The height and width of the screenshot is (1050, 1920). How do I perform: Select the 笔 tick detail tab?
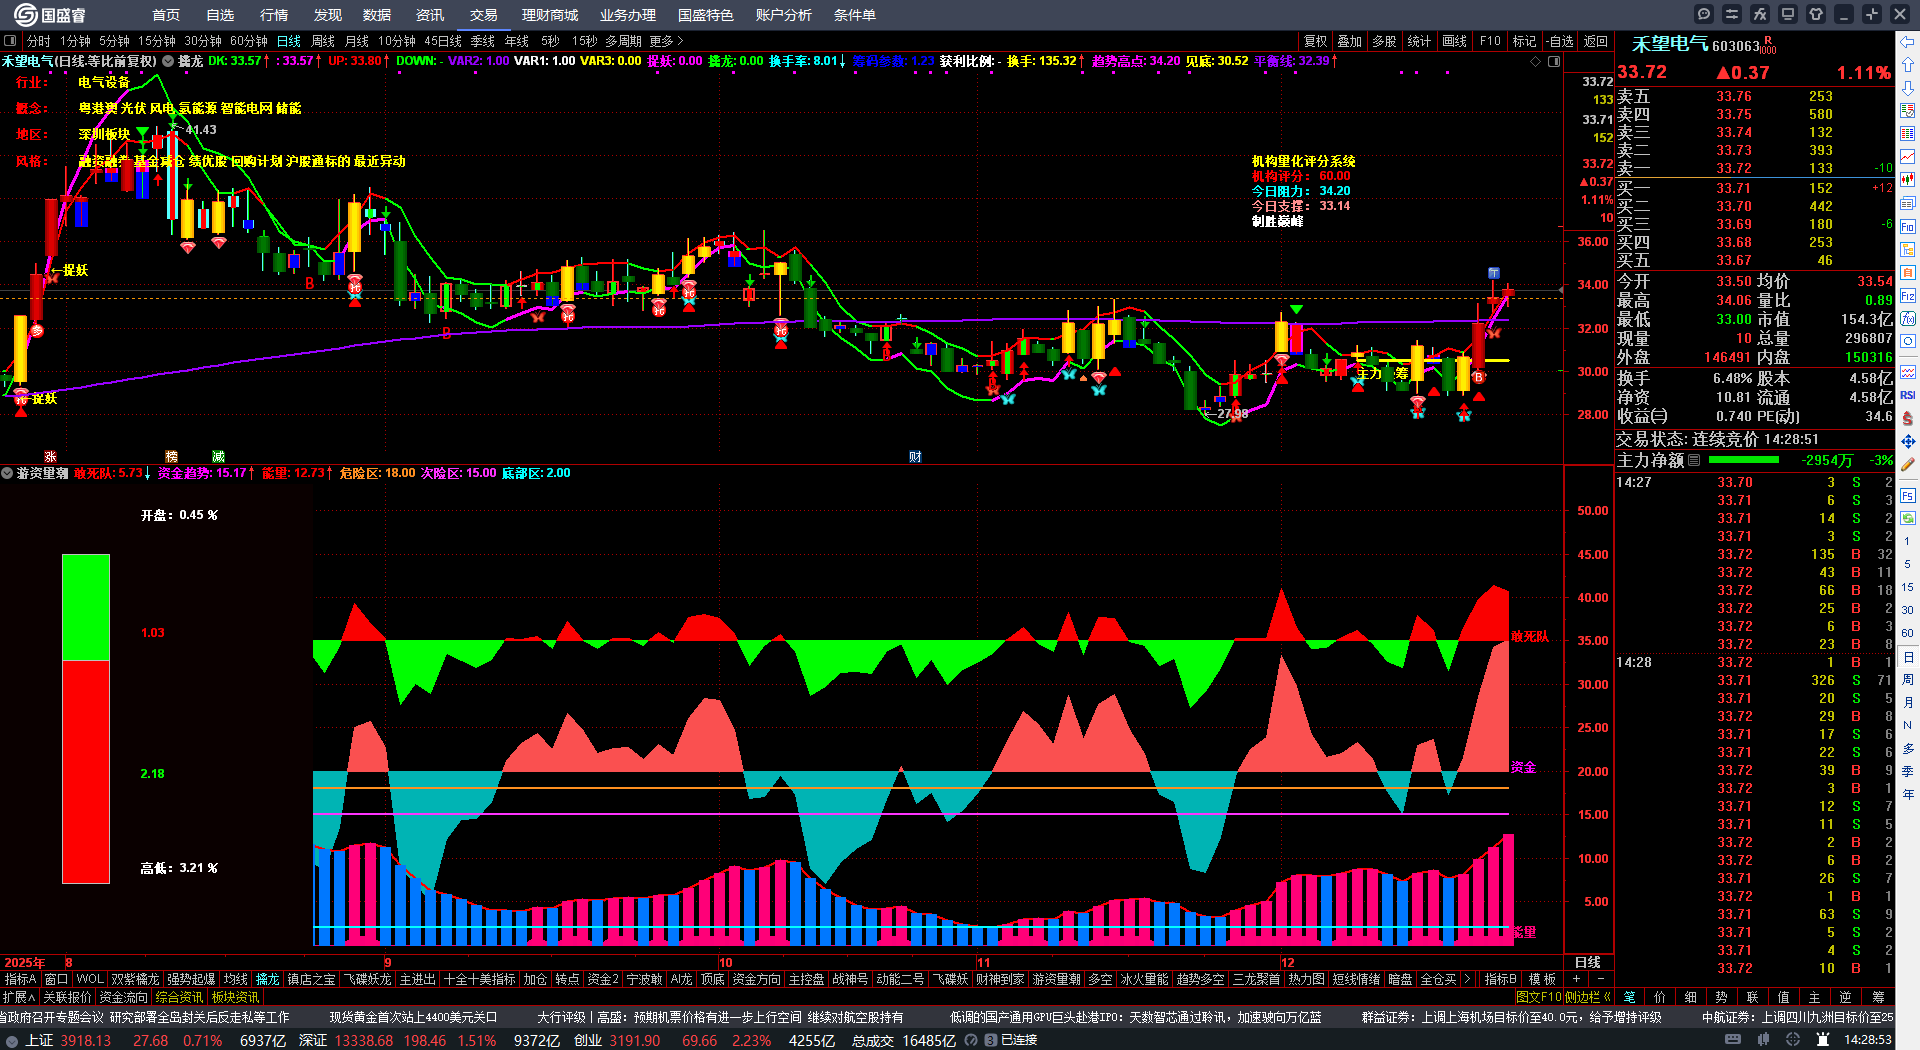click(1630, 997)
